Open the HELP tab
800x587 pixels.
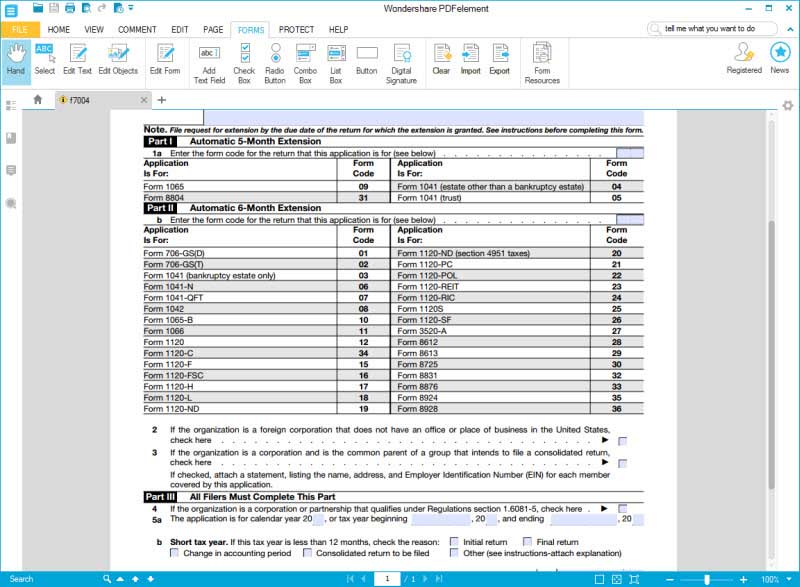click(338, 30)
